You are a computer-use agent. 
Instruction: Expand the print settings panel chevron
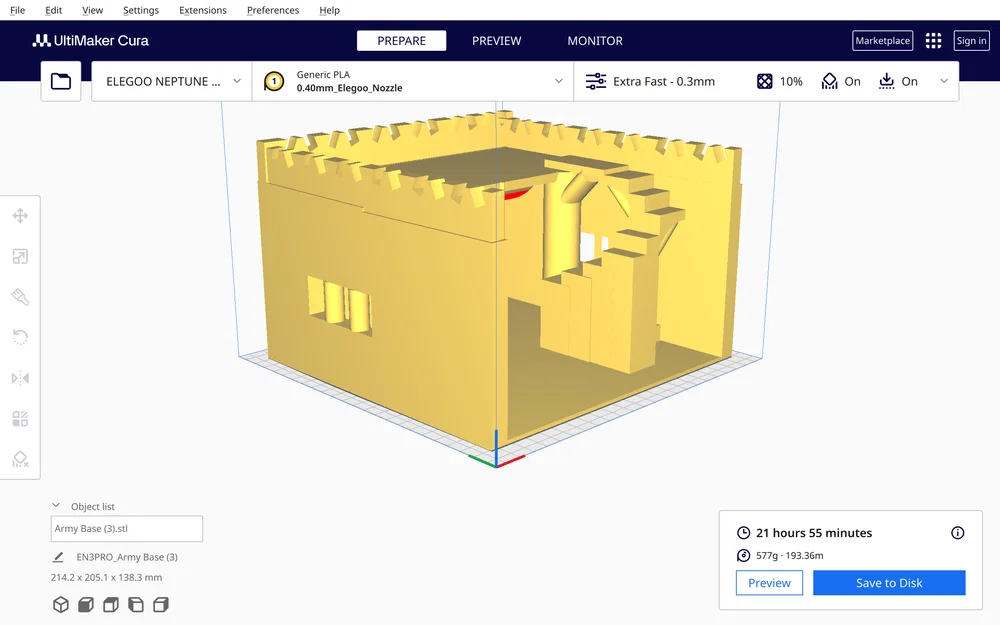click(x=944, y=82)
